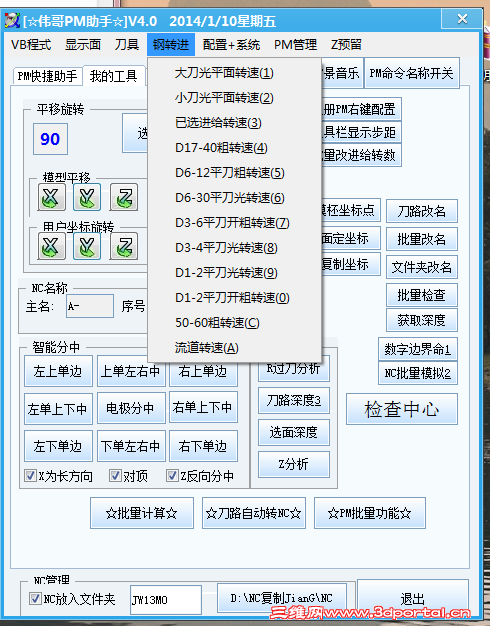
Task: Click the ☆批量计算☆ button
Action: point(142,513)
